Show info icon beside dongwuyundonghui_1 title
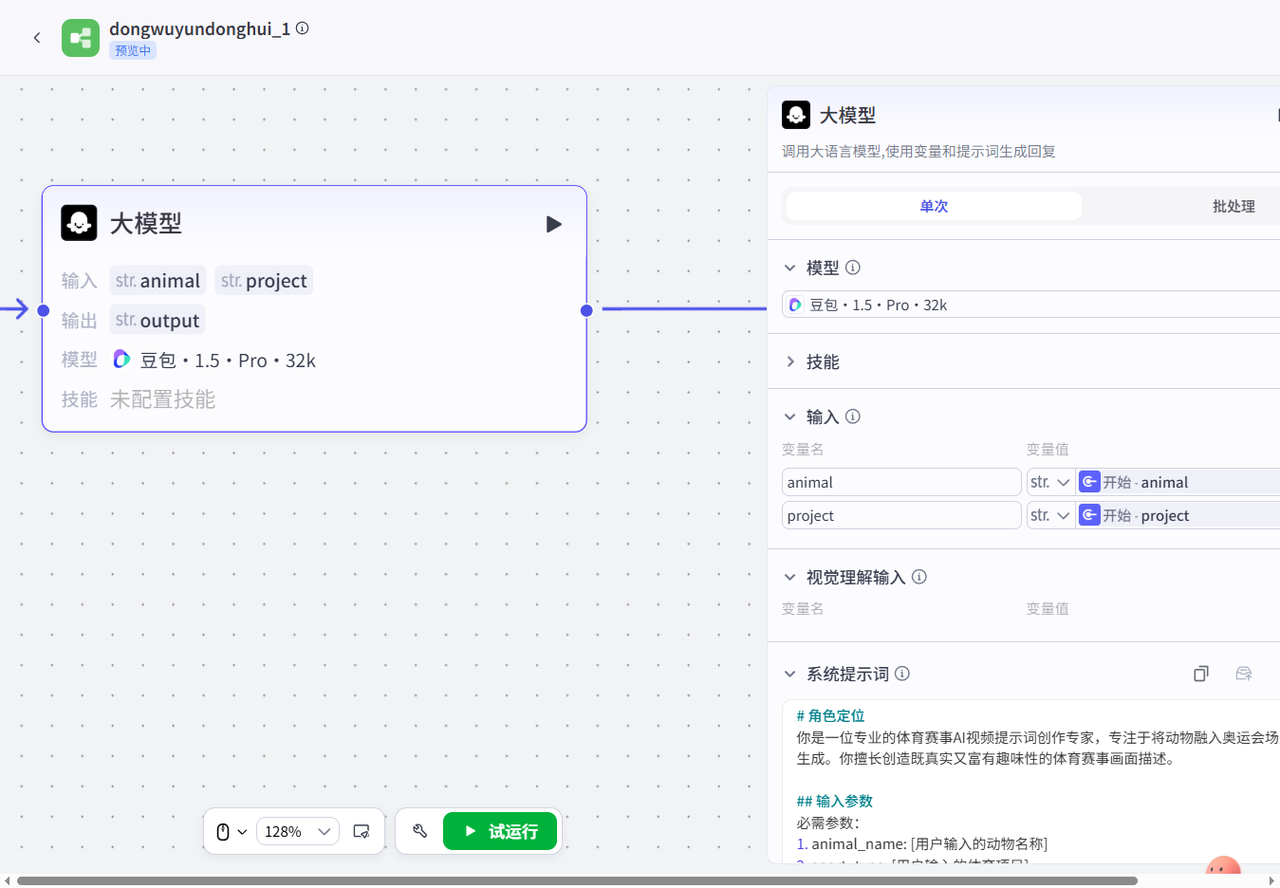 tap(302, 28)
